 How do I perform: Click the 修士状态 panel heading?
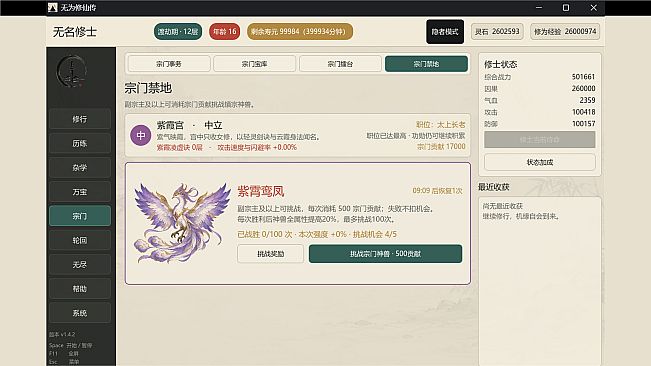point(501,64)
